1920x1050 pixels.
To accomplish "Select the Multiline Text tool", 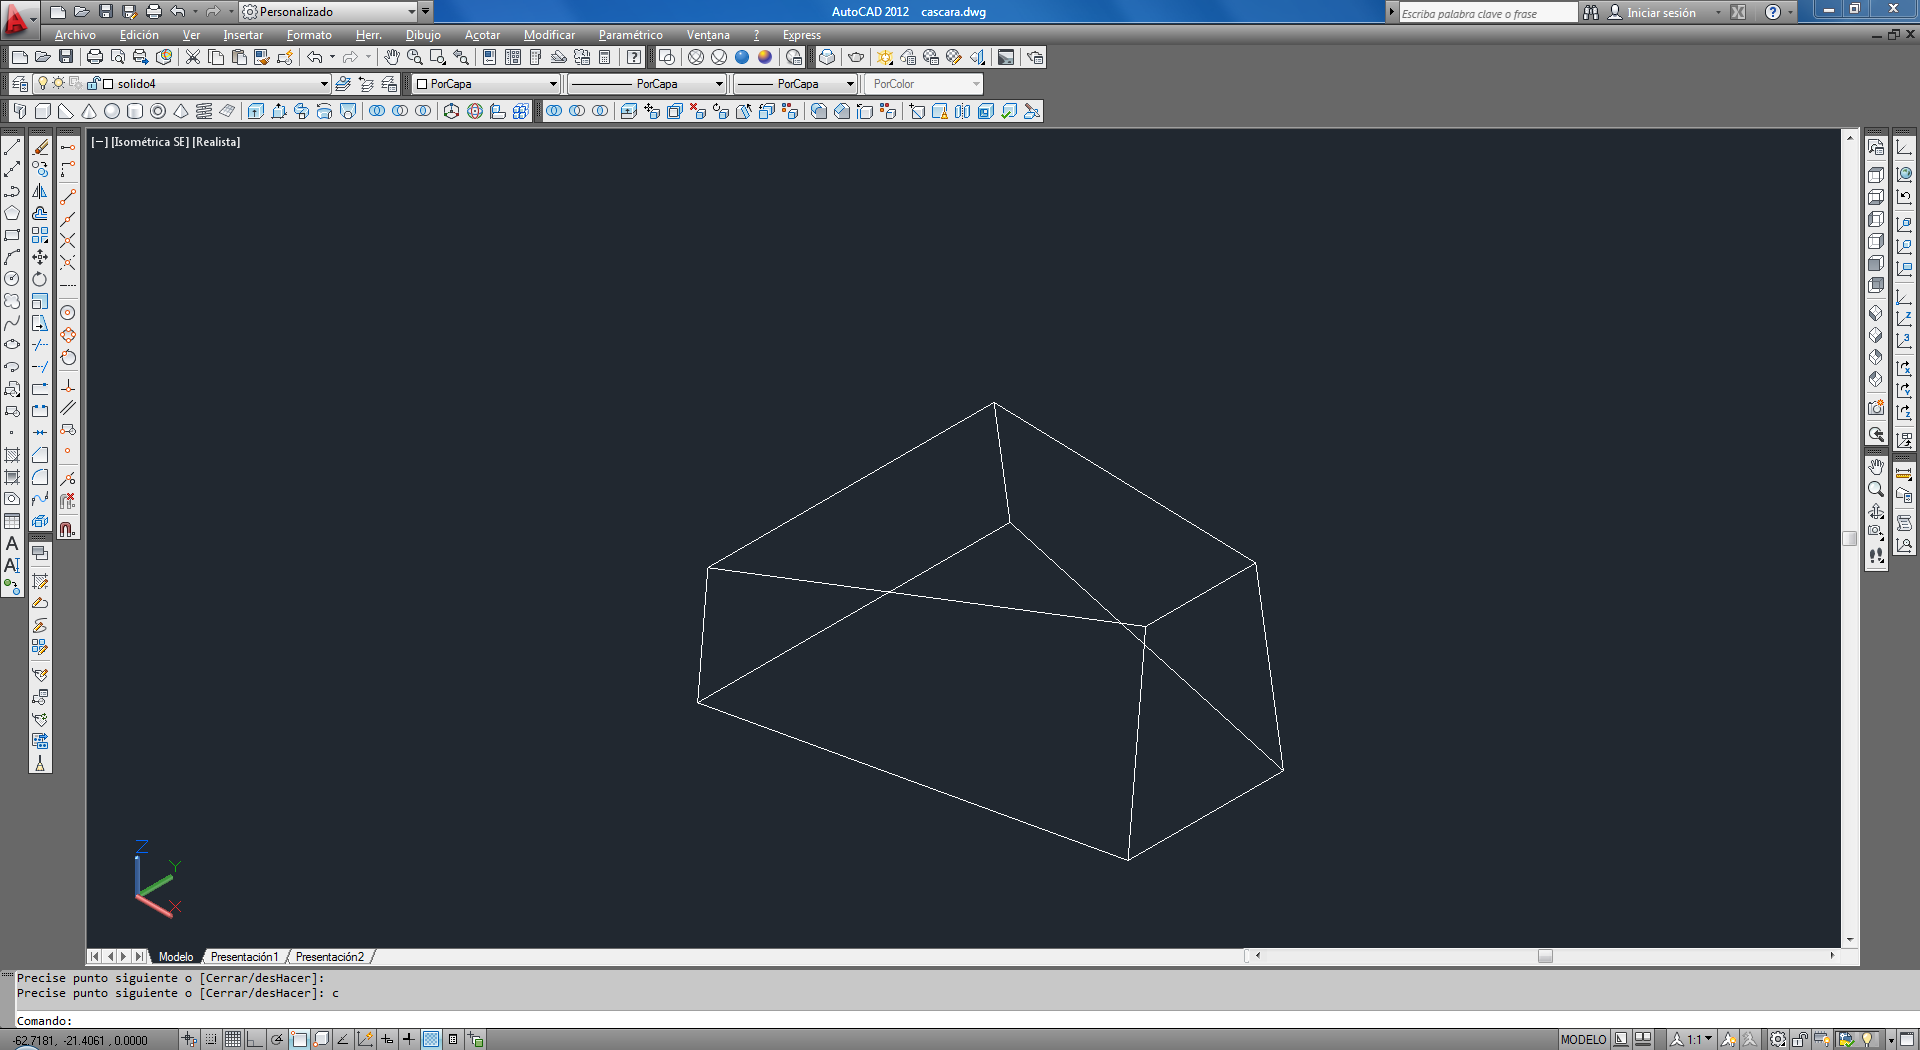I will (x=12, y=543).
